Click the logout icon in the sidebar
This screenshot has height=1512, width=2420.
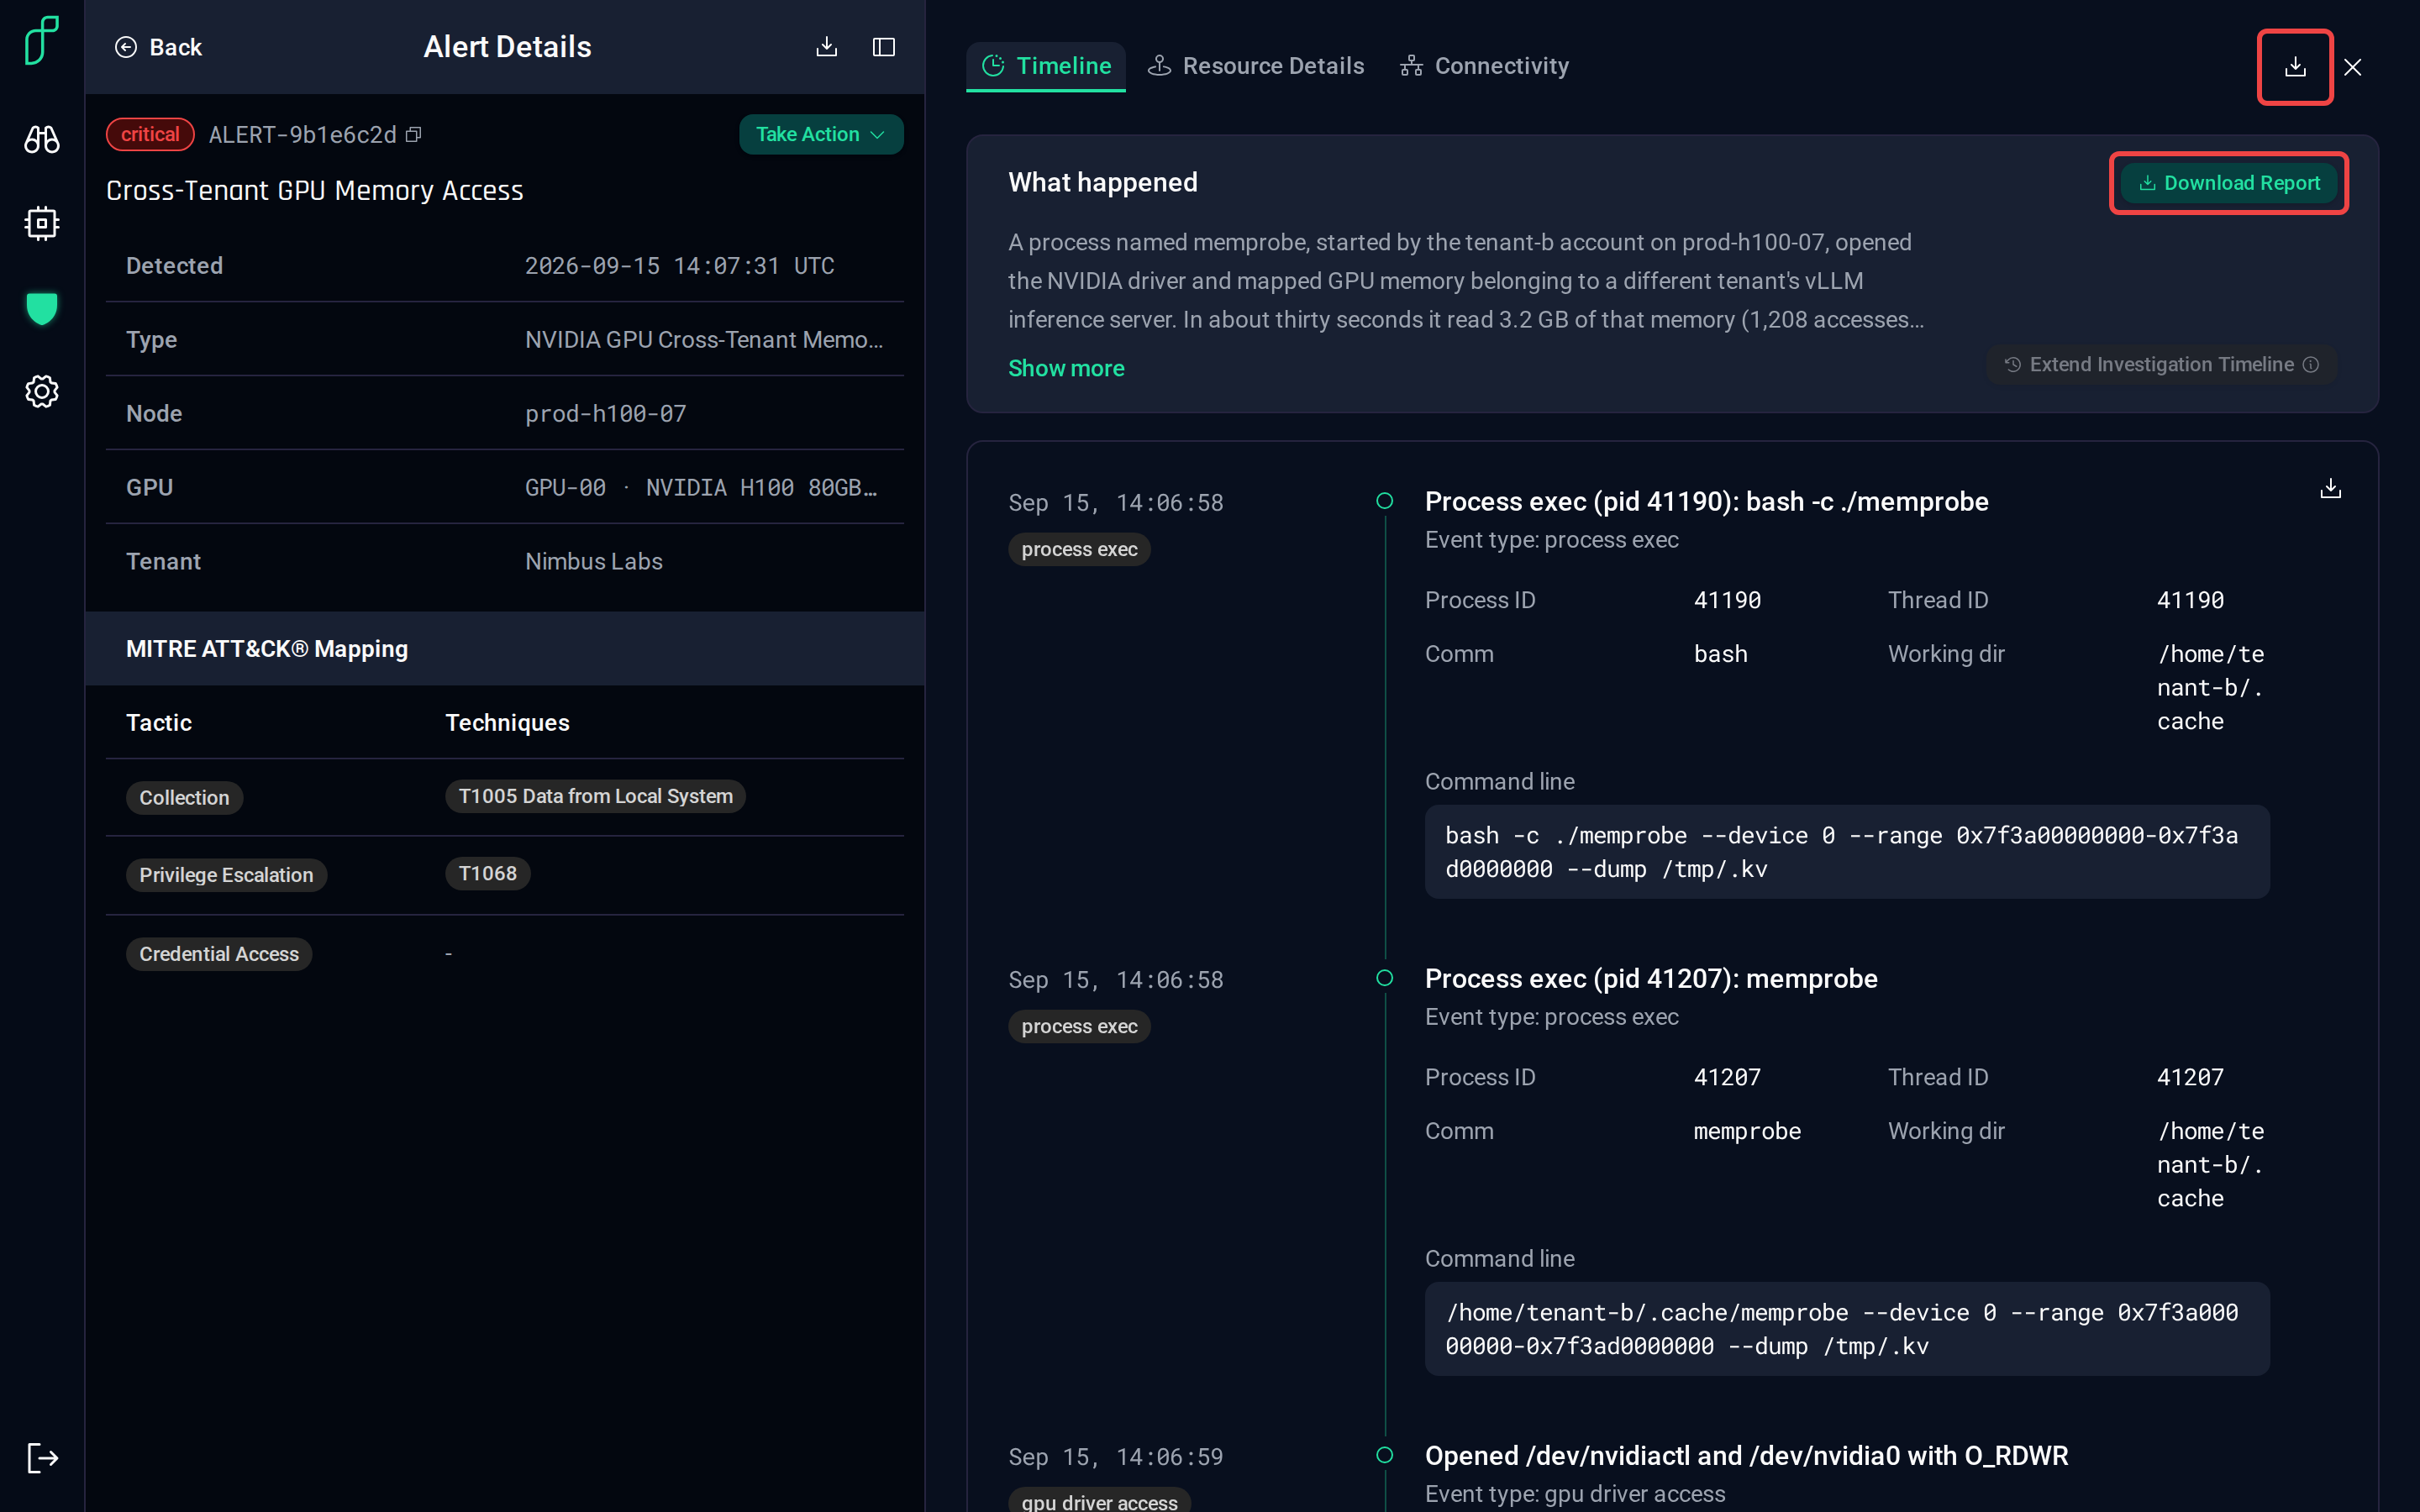(x=42, y=1457)
